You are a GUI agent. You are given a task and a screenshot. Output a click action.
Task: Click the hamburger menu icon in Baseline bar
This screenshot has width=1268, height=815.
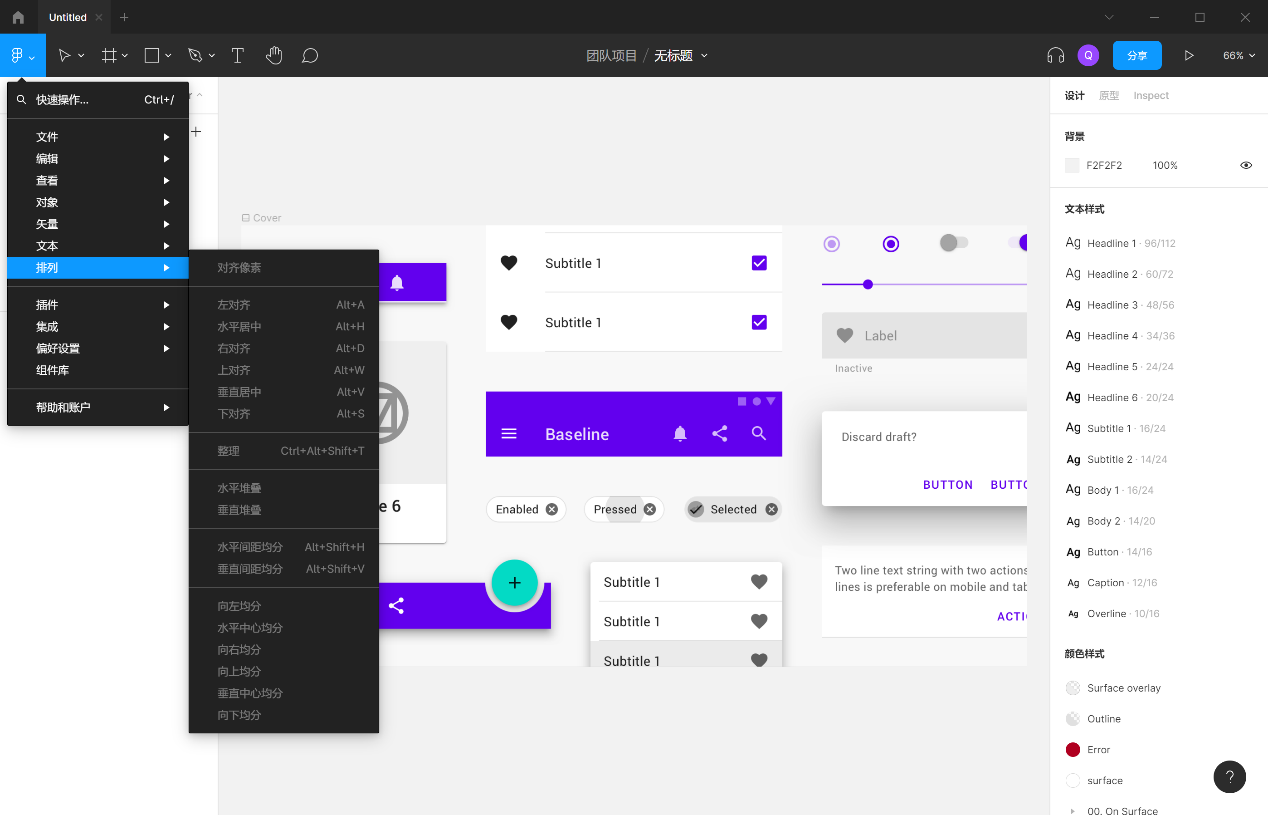click(x=509, y=434)
